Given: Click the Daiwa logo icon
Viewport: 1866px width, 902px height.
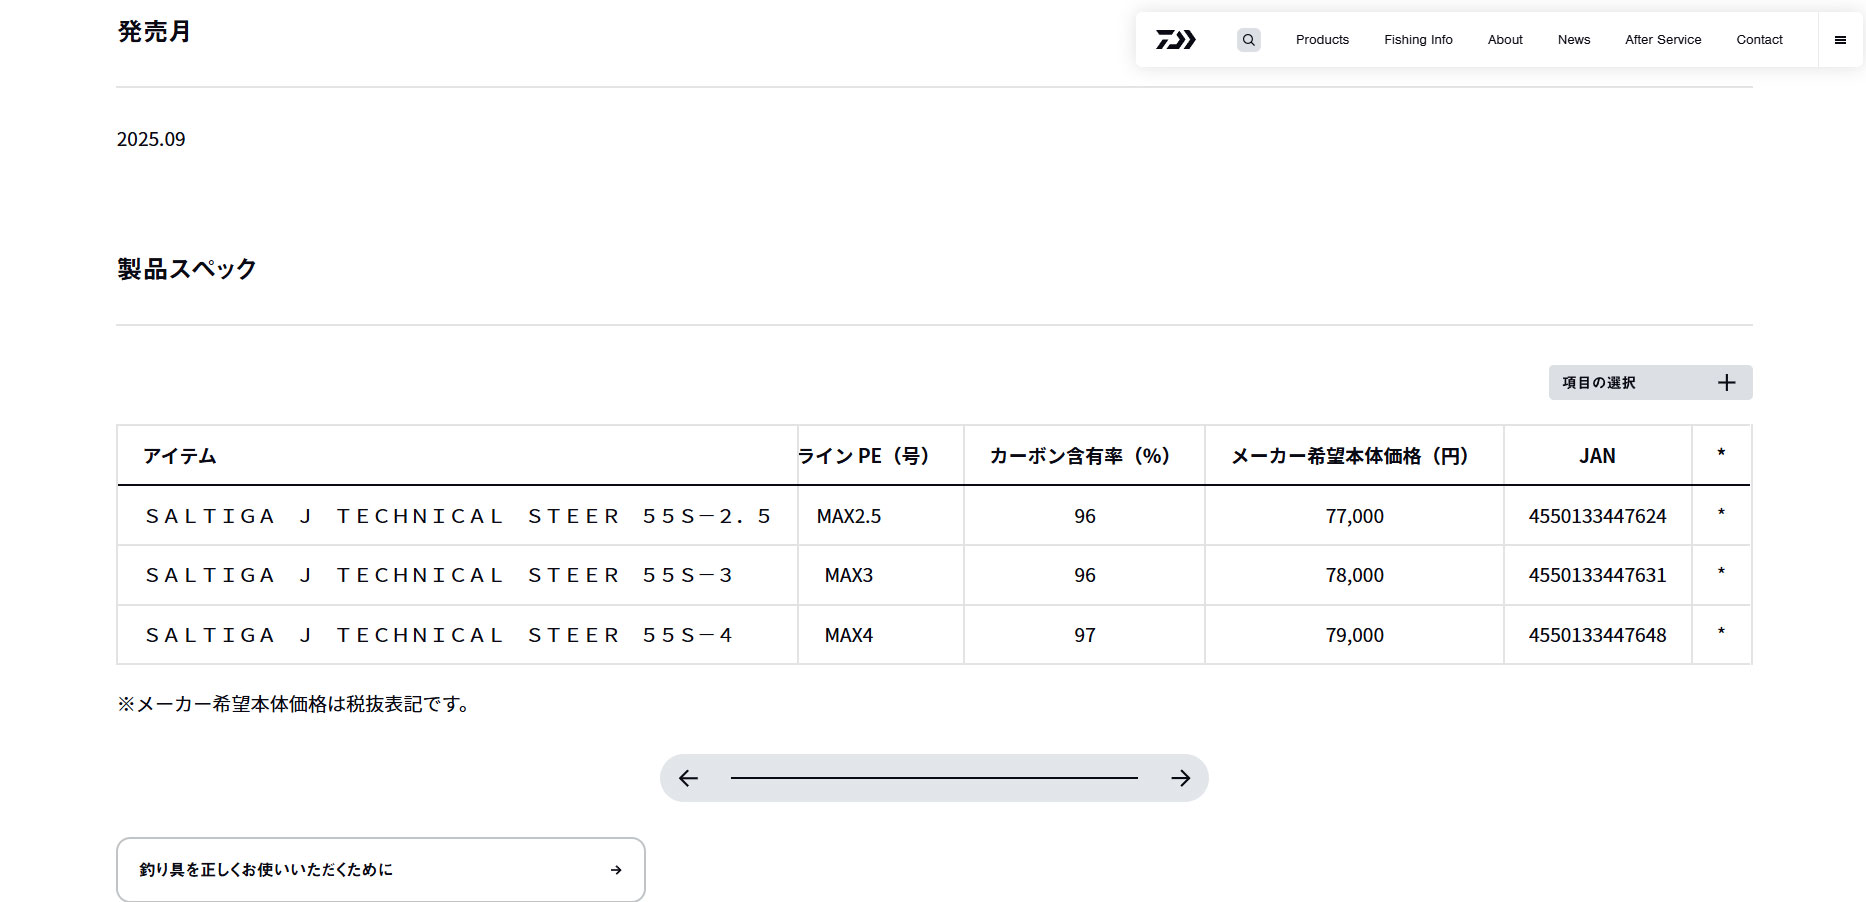Looking at the screenshot, I should 1176,40.
